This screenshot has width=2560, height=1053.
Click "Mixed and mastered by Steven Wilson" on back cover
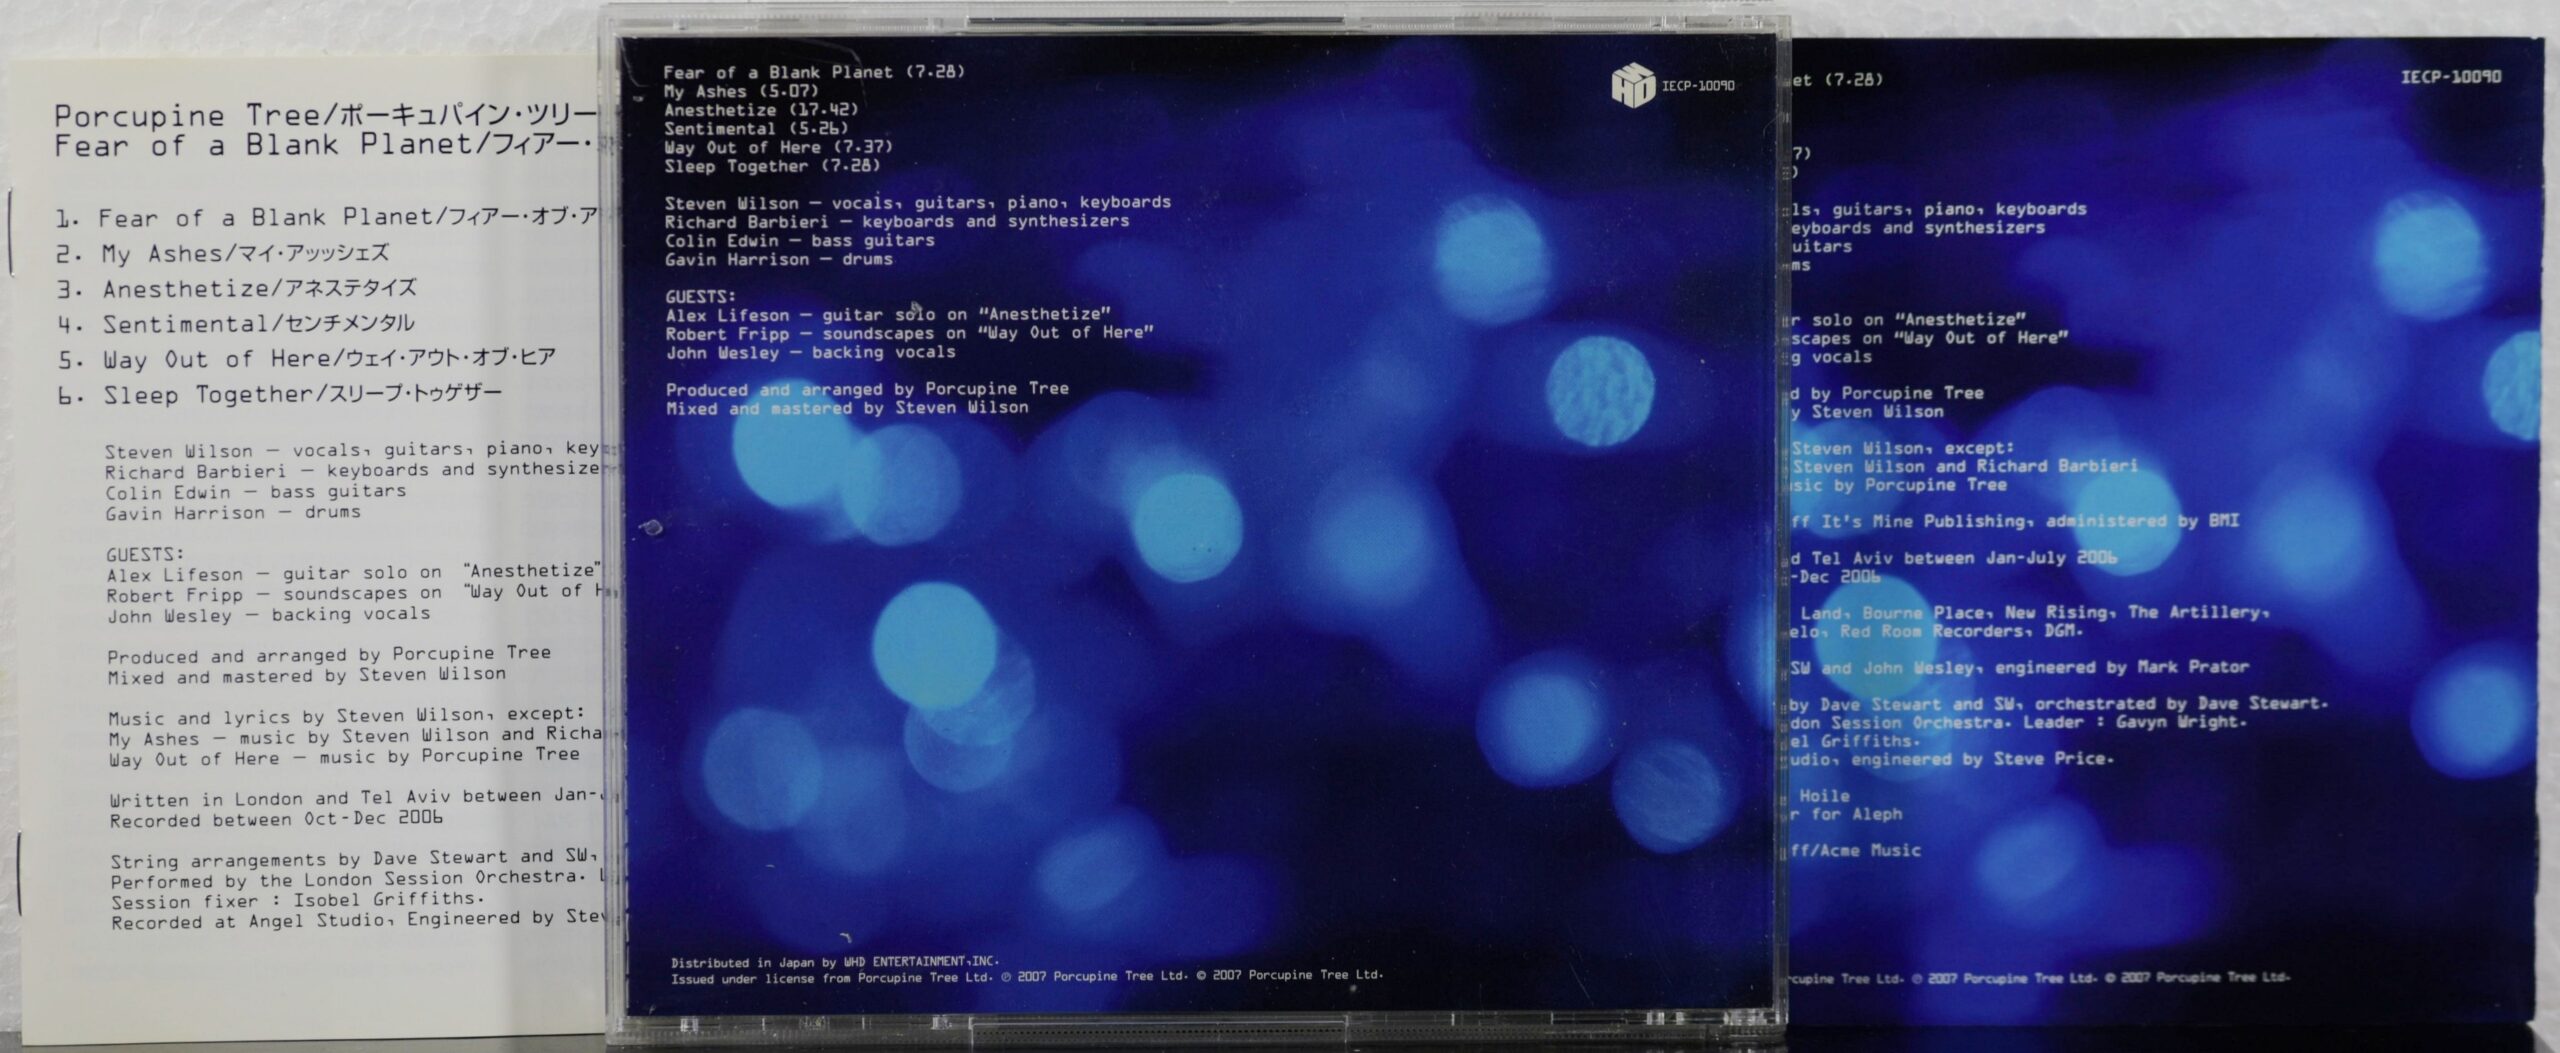coord(847,408)
